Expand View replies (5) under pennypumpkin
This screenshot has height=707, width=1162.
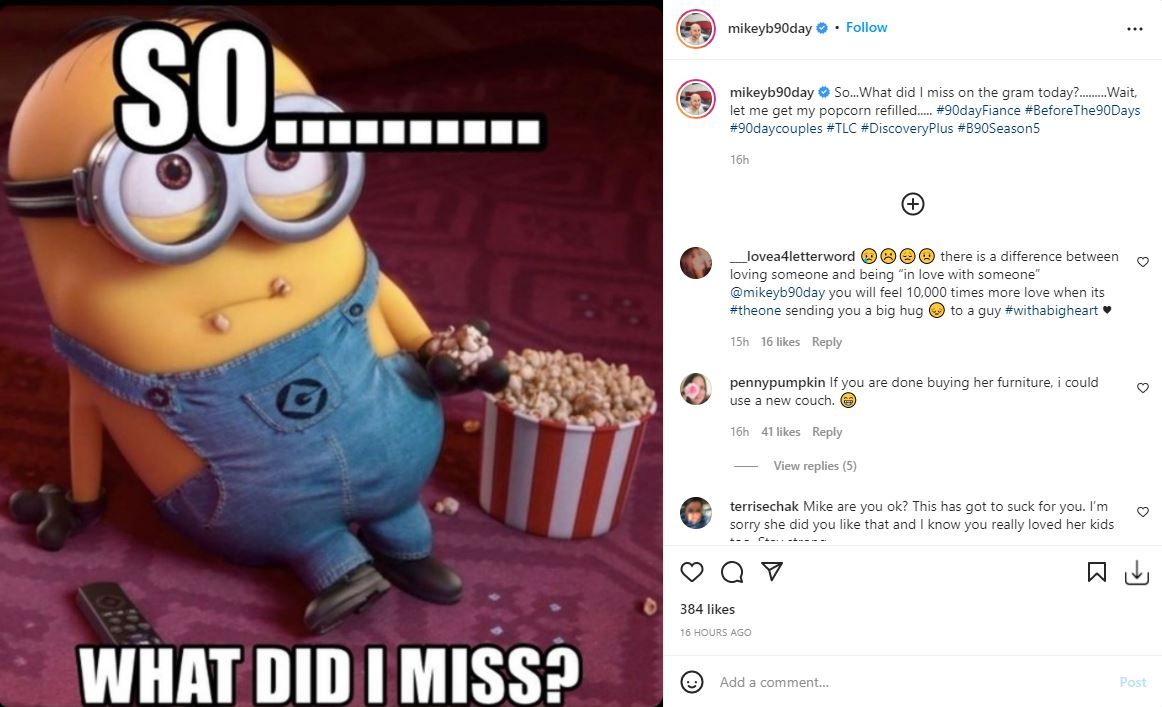pyautogui.click(x=814, y=465)
